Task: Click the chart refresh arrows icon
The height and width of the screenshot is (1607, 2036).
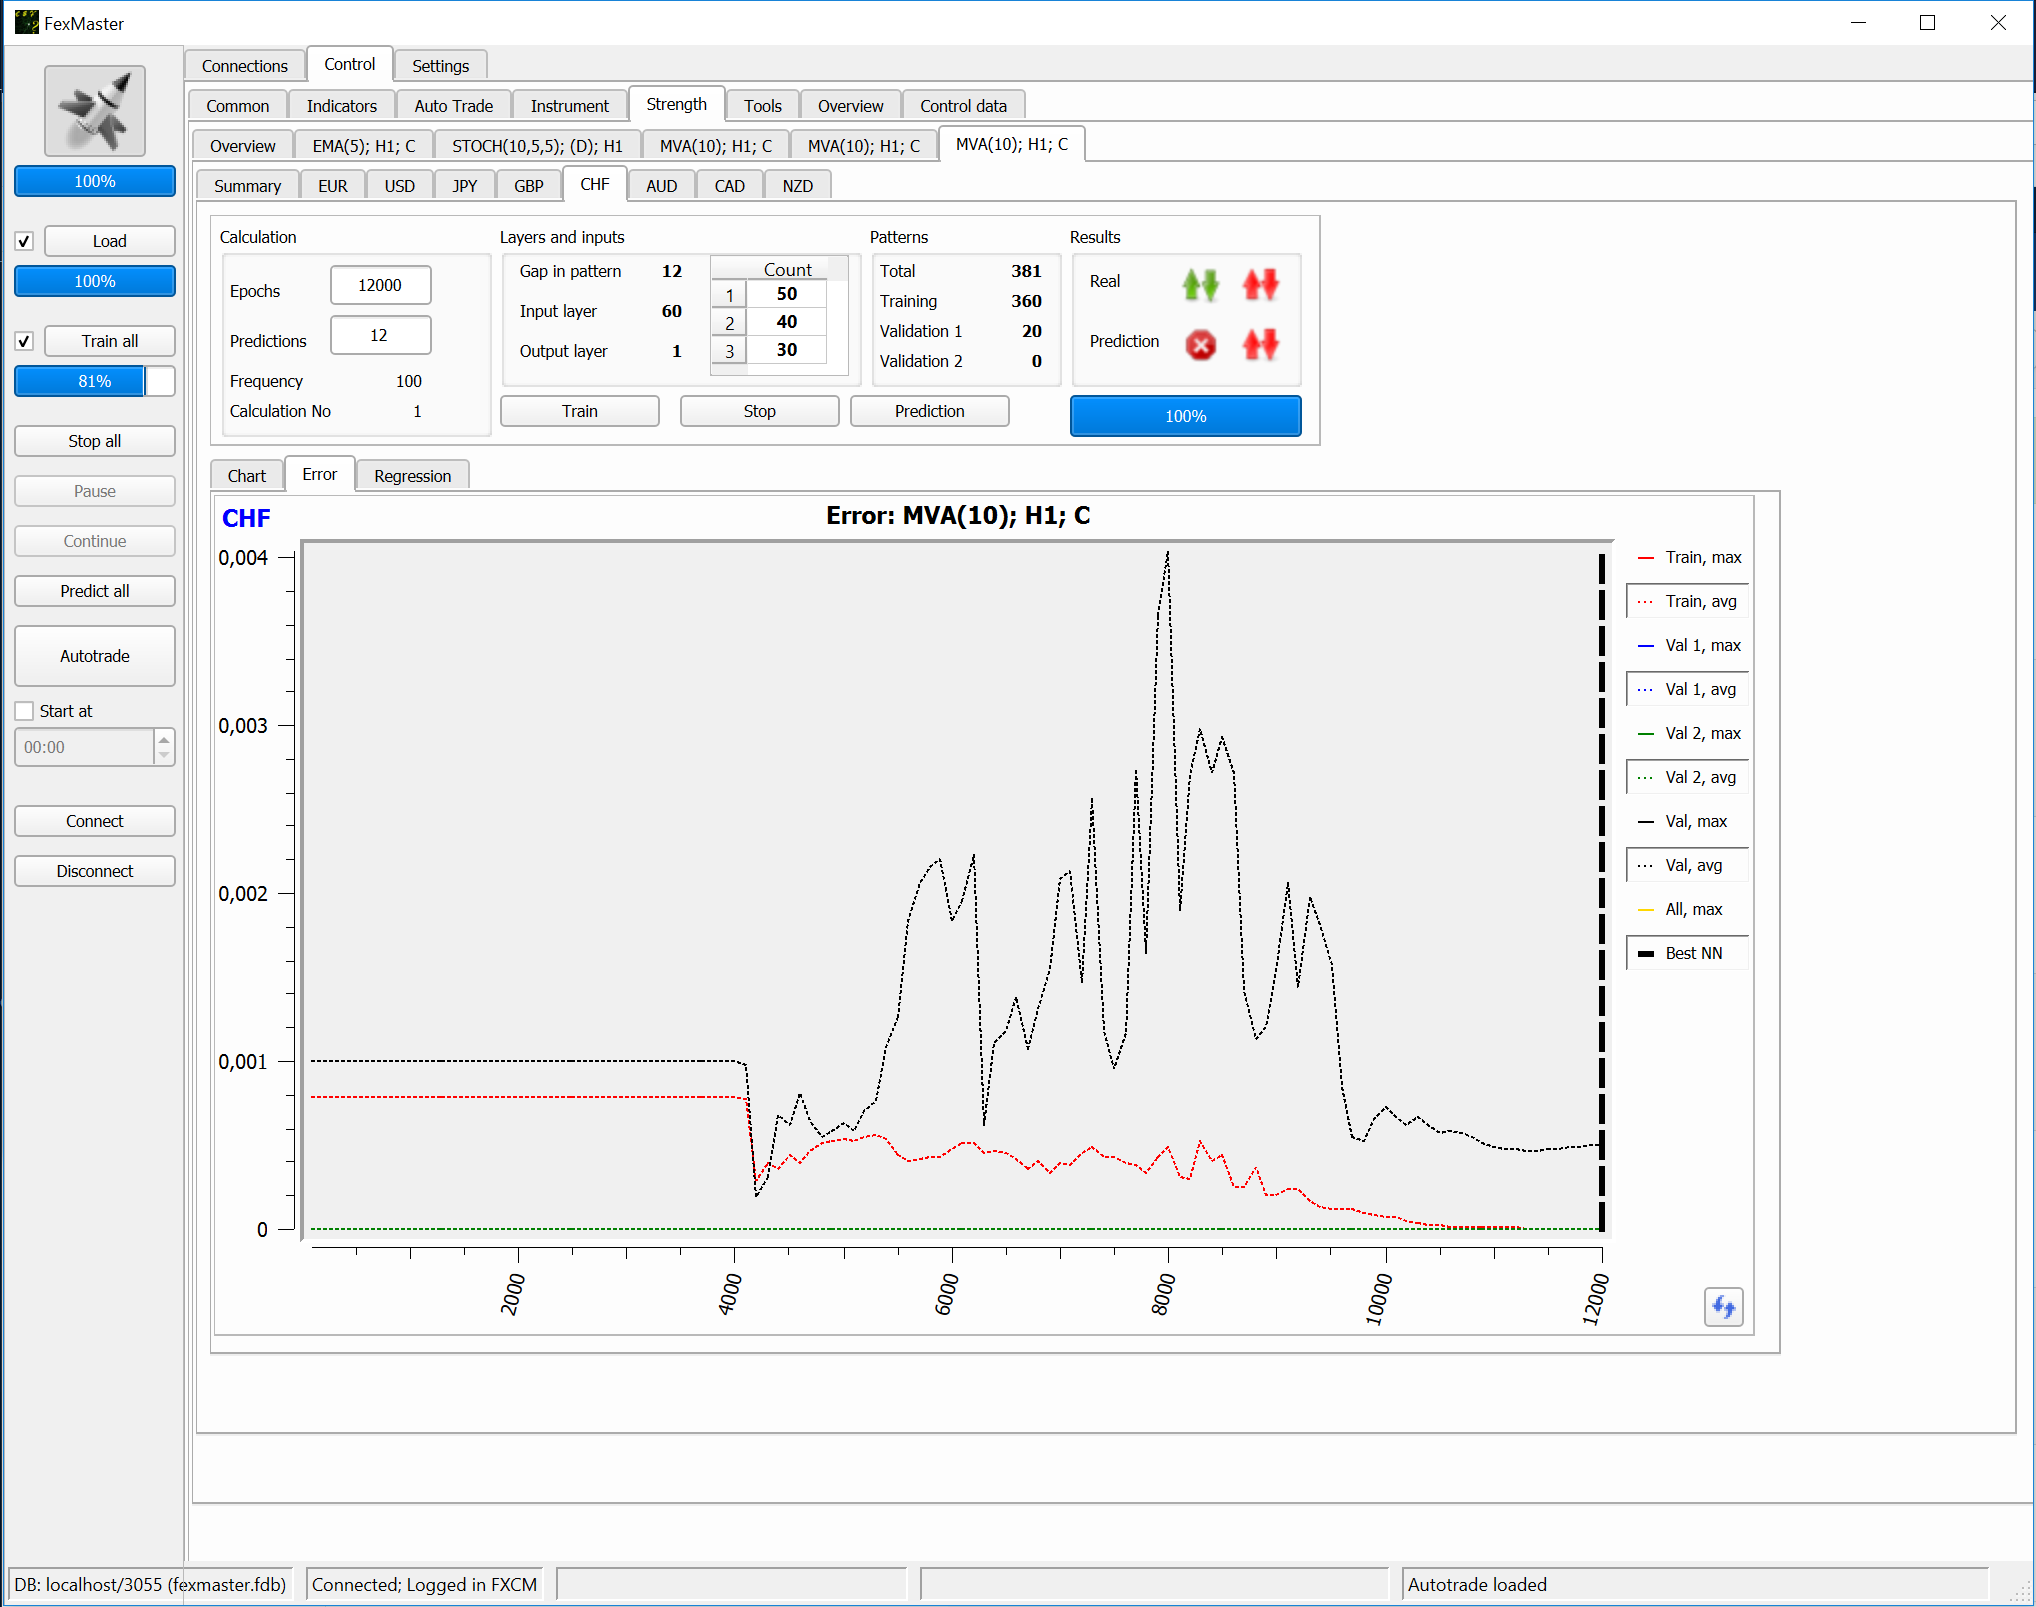Action: click(x=1723, y=1307)
